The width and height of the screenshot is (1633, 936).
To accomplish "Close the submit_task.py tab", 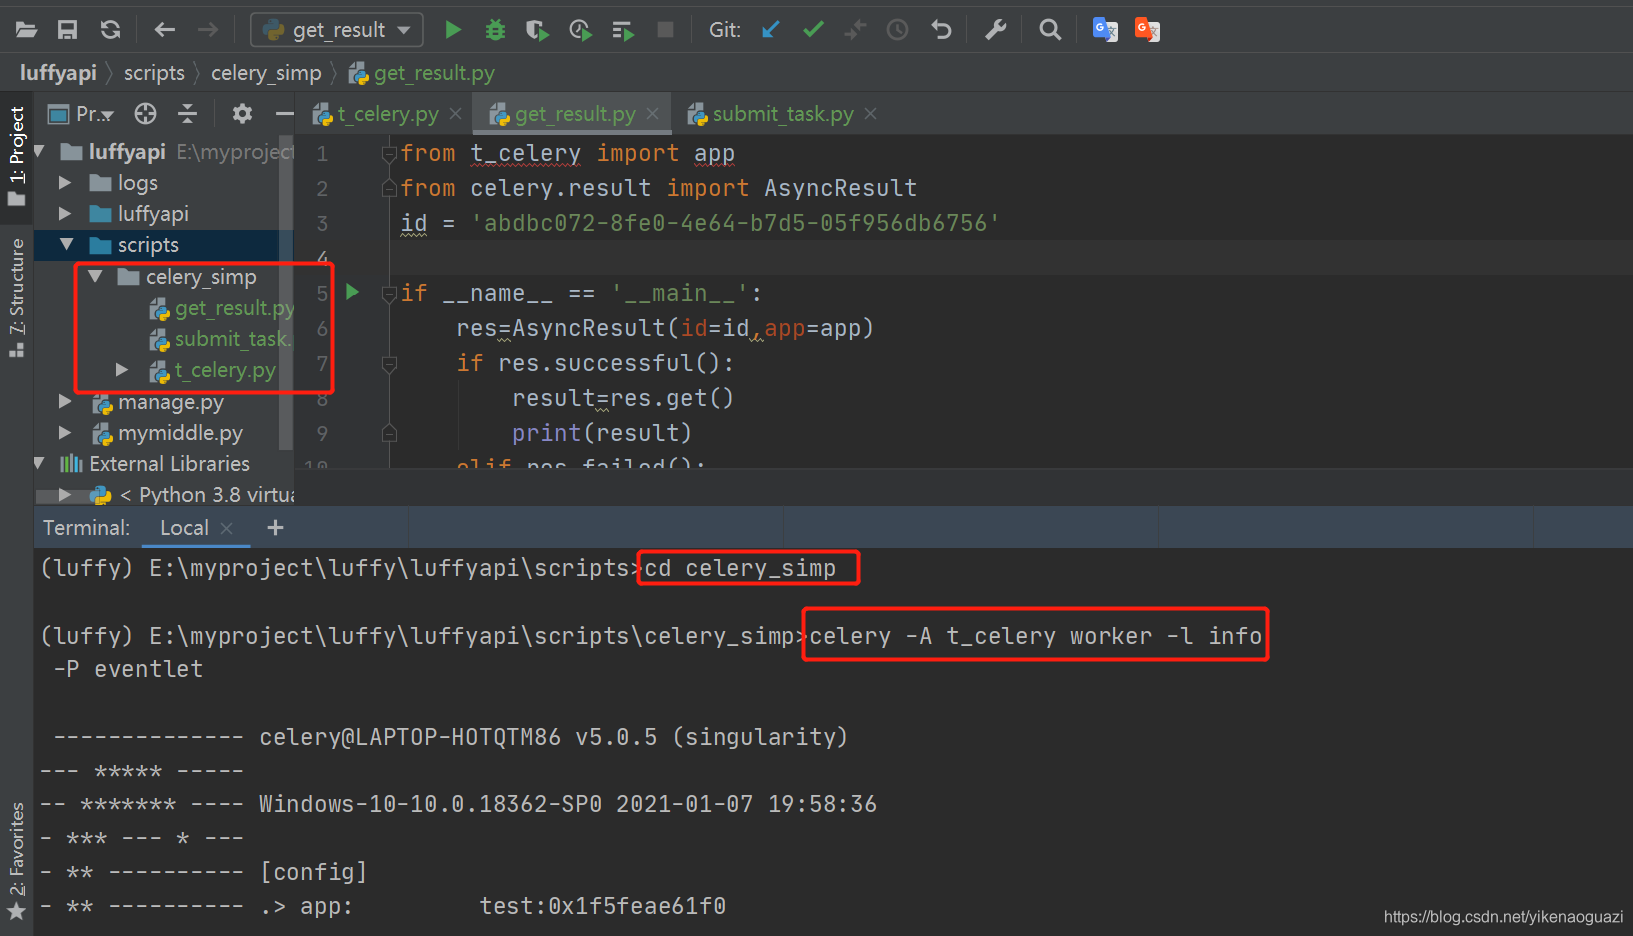I will (x=870, y=114).
